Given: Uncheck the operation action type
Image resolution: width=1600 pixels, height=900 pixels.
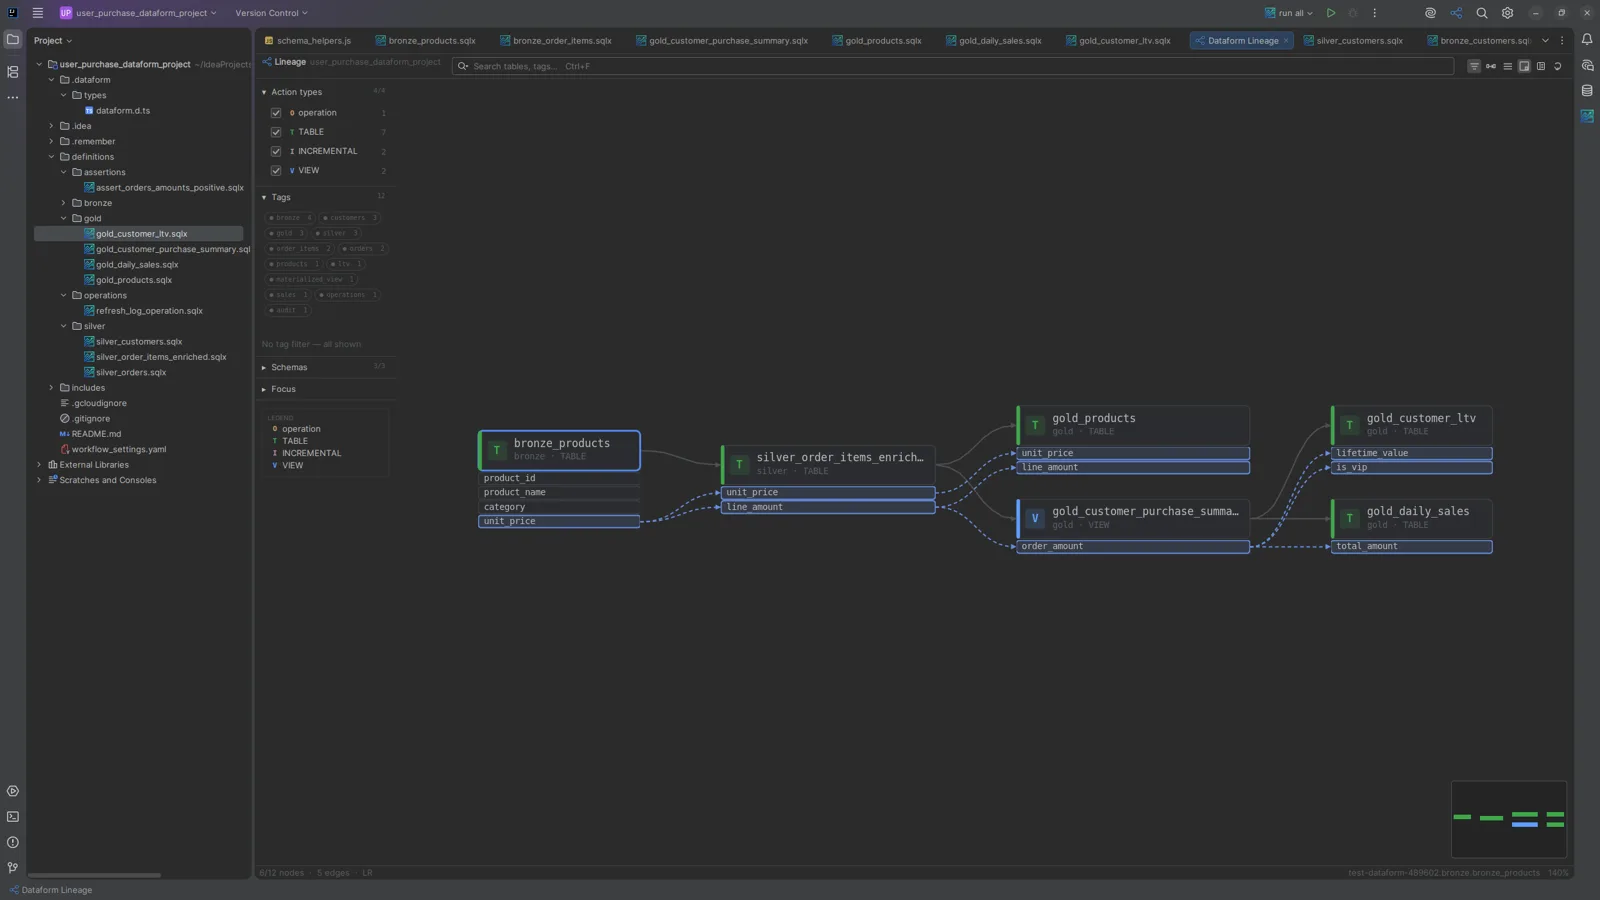Looking at the screenshot, I should [x=276, y=113].
